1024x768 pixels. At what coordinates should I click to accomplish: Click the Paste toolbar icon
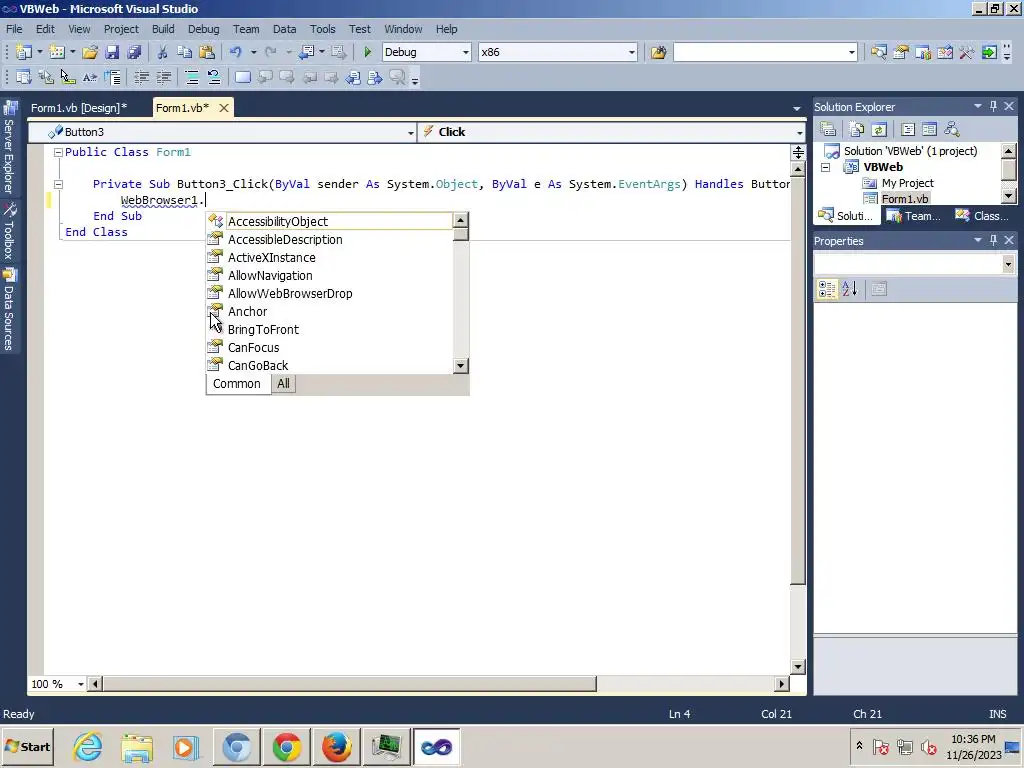click(207, 52)
